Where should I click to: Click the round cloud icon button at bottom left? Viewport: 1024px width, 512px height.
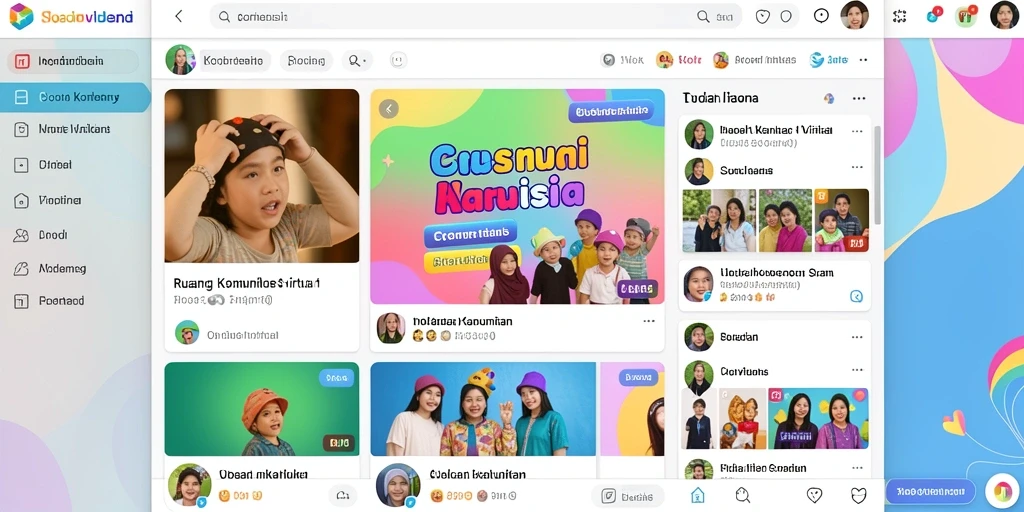(342, 496)
